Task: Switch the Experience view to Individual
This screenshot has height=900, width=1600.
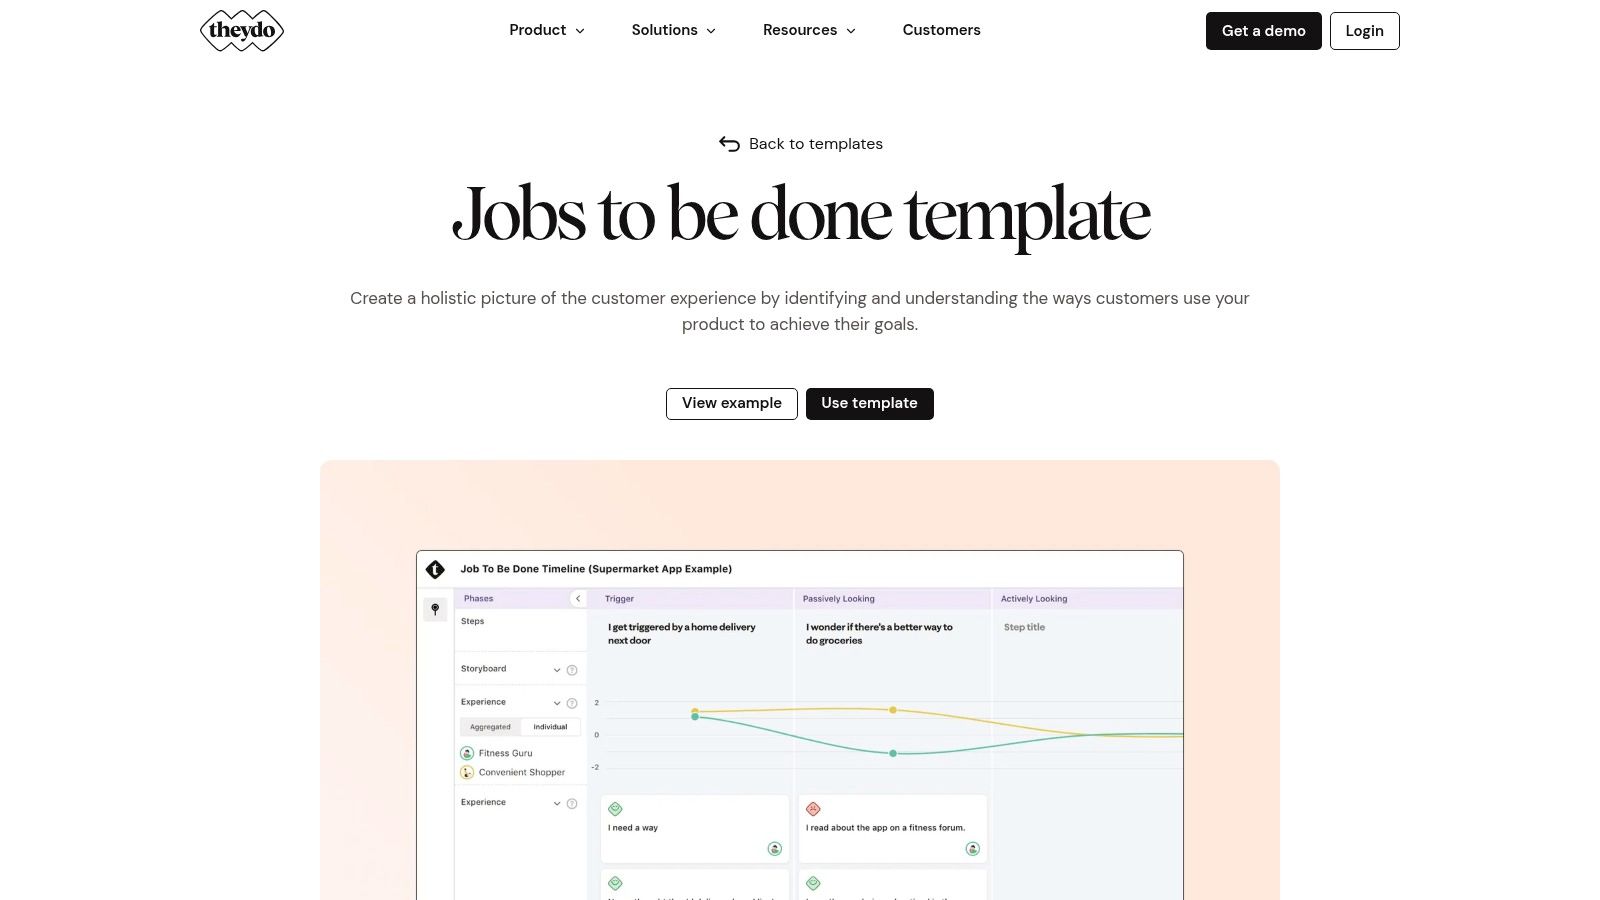Action: [550, 727]
